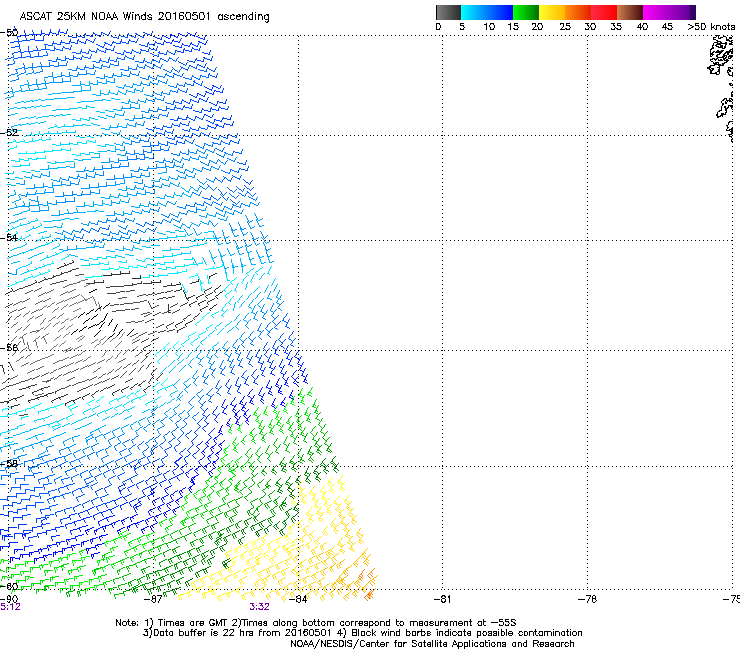740x650 pixels.
Task: Click the '30' label under the color bar
Action: point(590,27)
